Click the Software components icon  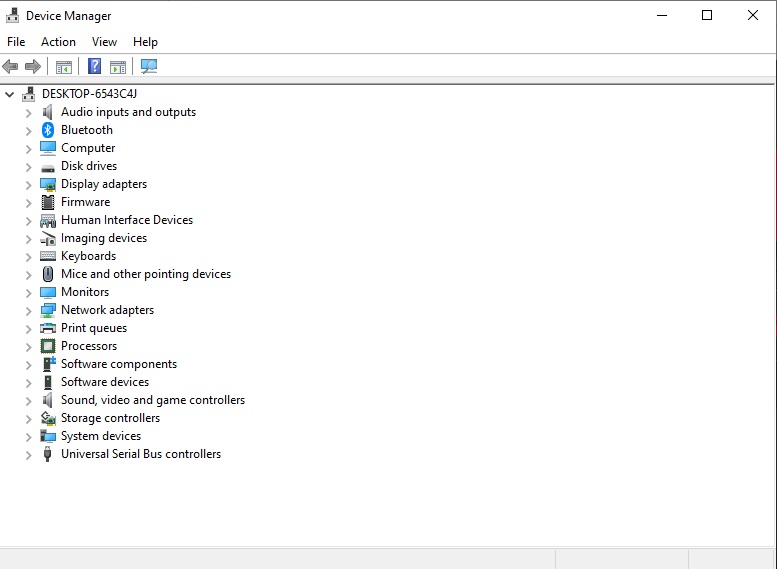point(49,364)
